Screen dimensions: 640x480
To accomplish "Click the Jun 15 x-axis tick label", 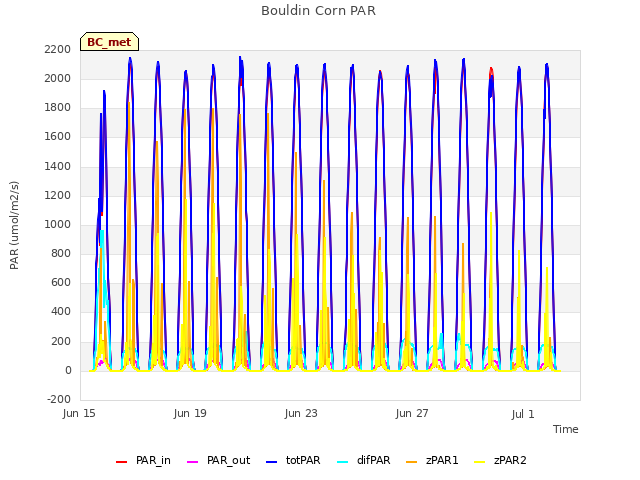I will [x=79, y=413].
